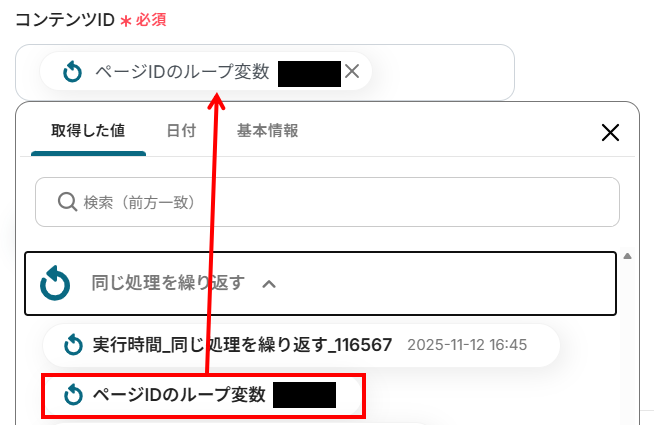Viewport: 654px width, 425px height.
Task: Choose ページIDのループ変数 from the value list
Action: tap(204, 395)
